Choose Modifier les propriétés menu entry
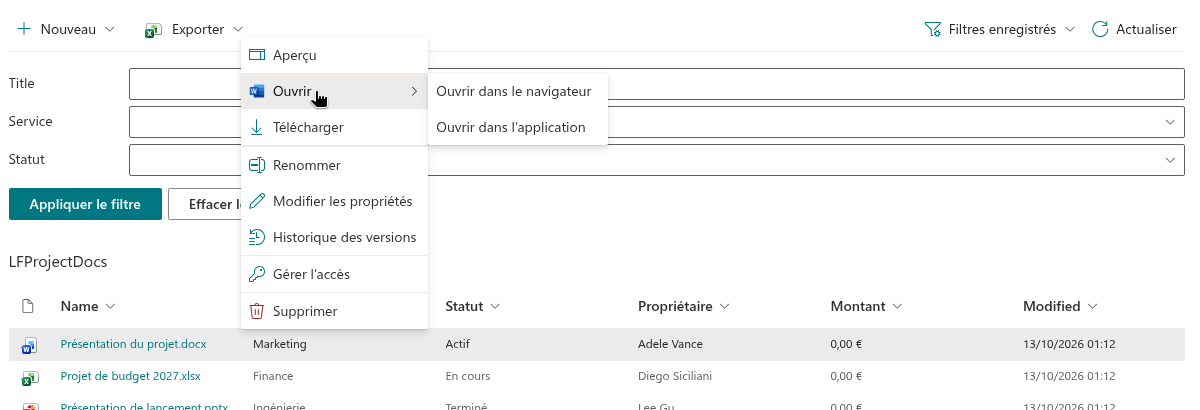 point(334,201)
